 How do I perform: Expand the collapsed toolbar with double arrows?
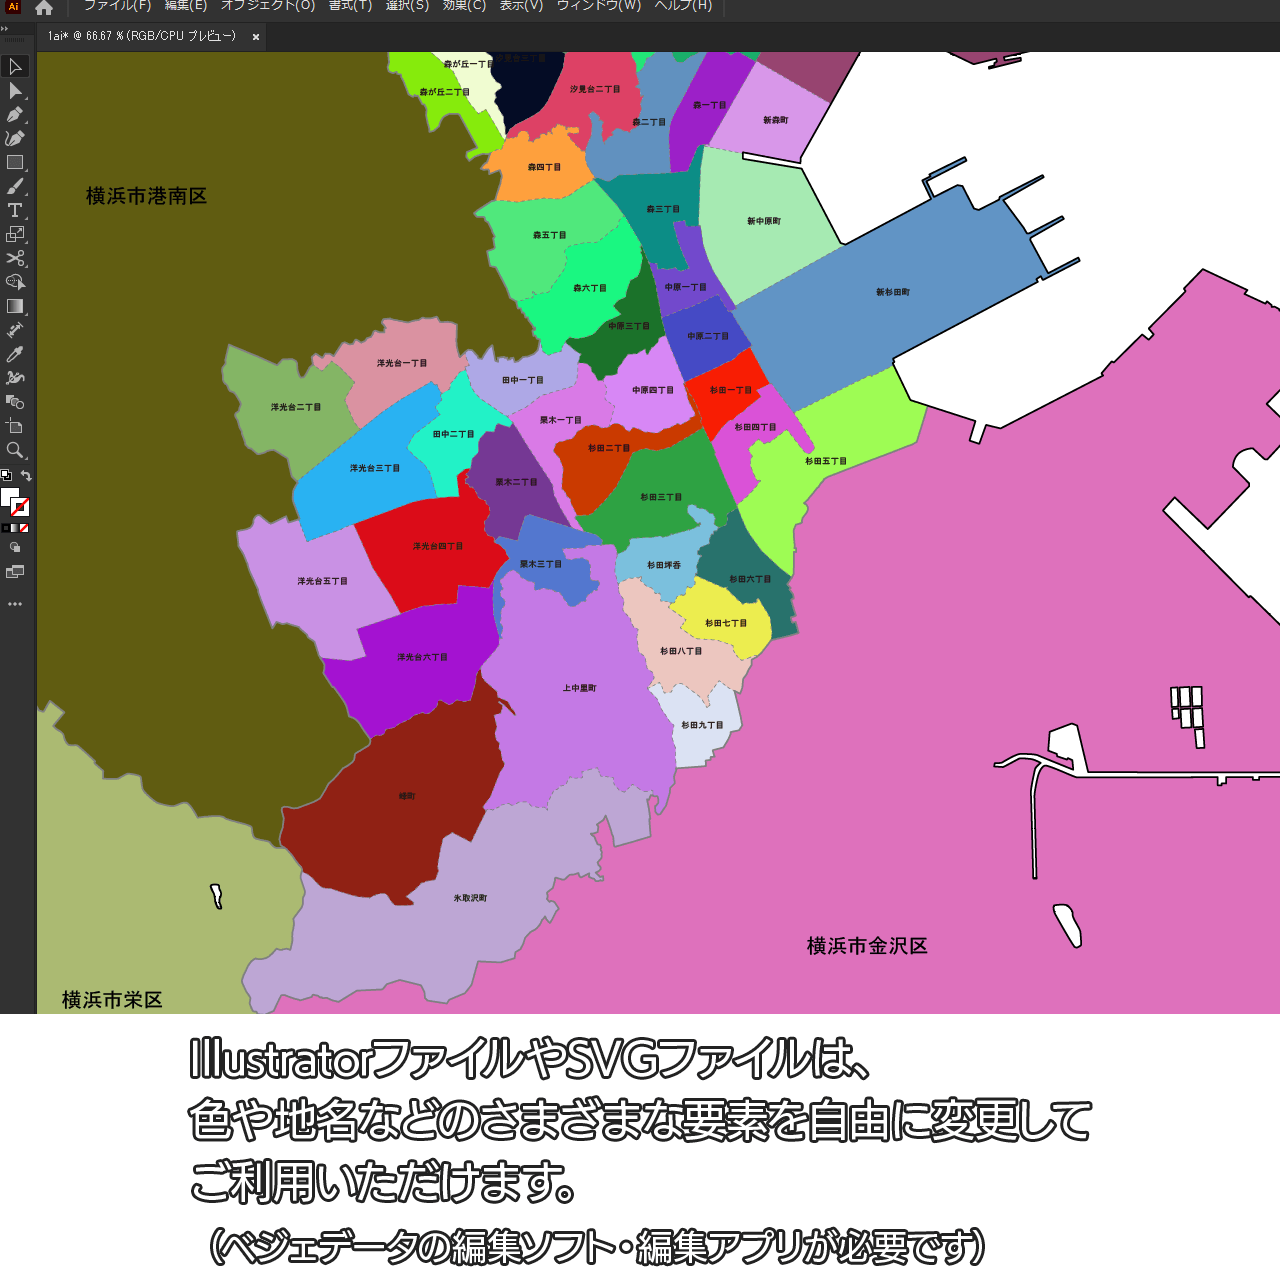(5, 29)
